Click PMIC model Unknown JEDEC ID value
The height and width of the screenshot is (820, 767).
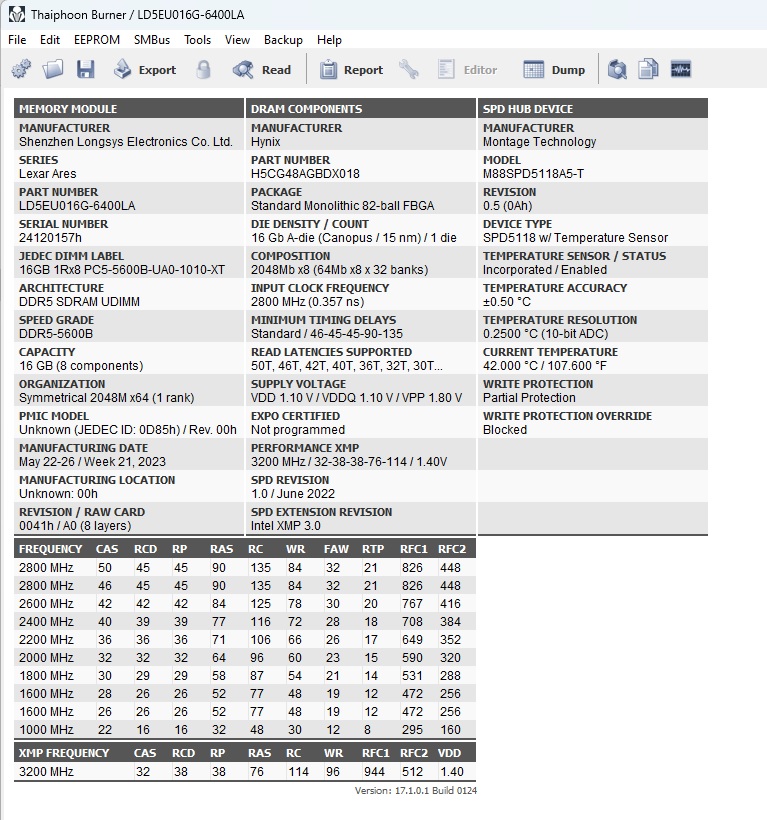[x=128, y=429]
